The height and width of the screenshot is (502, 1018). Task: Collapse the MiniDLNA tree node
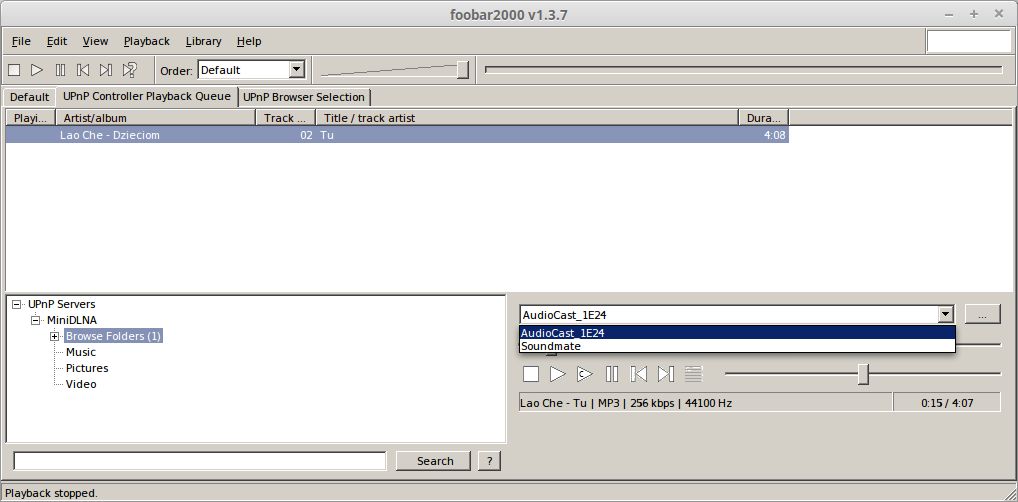pos(35,320)
